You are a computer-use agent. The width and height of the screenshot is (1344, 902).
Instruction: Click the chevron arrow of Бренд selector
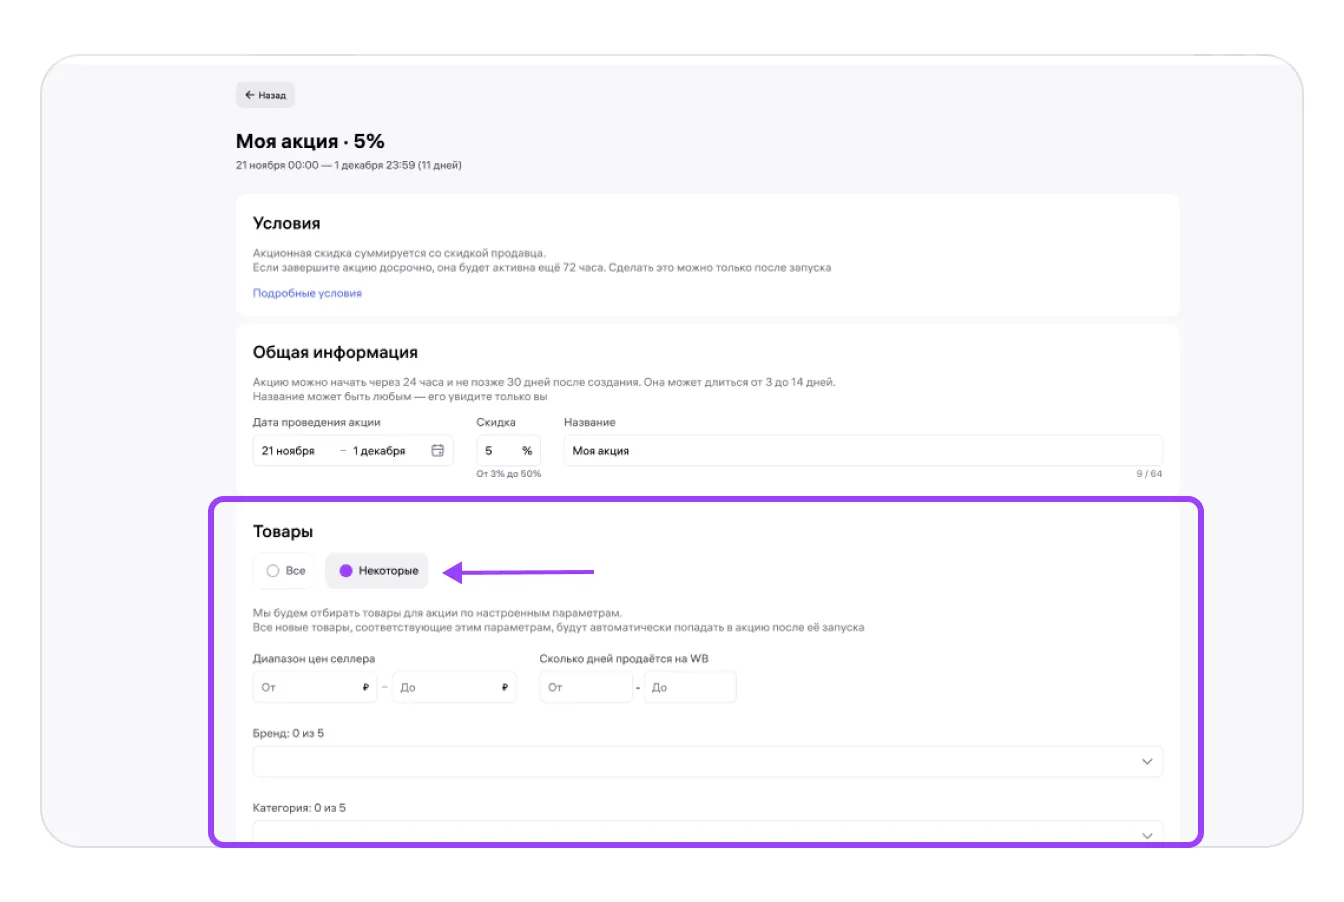(x=1147, y=762)
